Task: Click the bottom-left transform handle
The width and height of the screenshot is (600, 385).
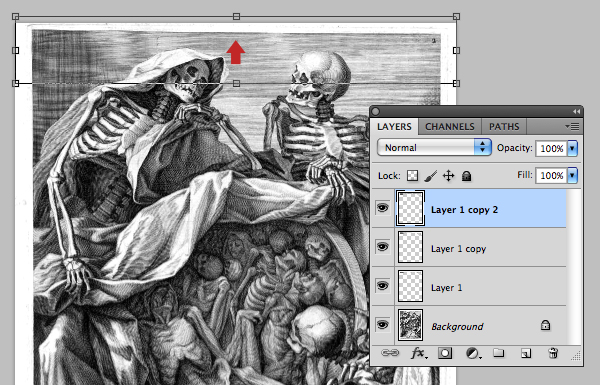Action: click(x=15, y=83)
